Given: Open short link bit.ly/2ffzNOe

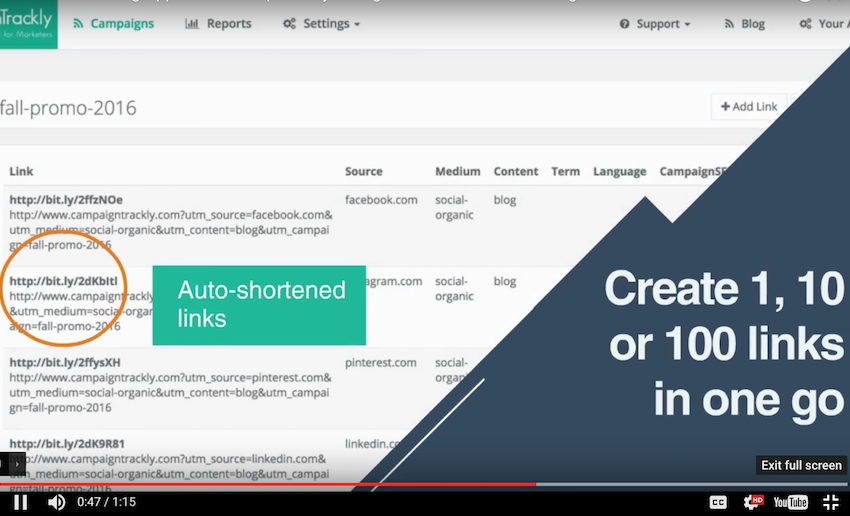Looking at the screenshot, I should (66, 200).
